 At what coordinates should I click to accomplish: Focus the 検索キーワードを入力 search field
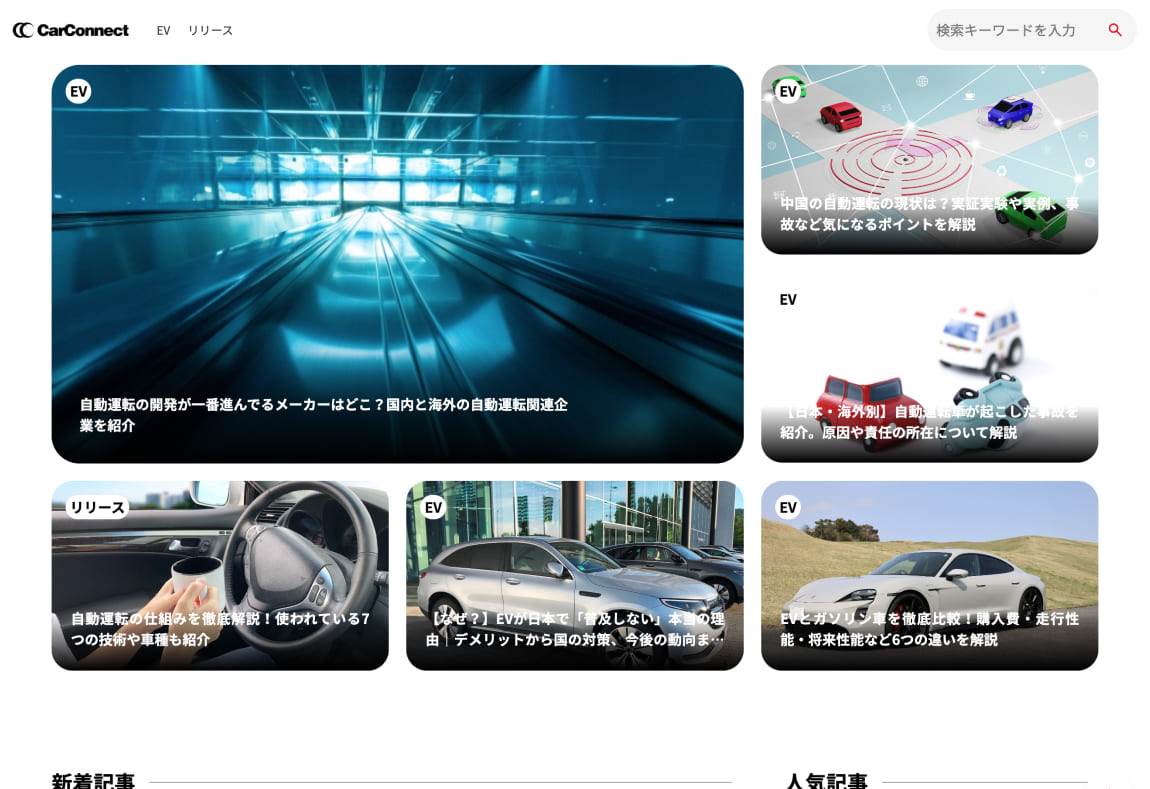pyautogui.click(x=1010, y=30)
